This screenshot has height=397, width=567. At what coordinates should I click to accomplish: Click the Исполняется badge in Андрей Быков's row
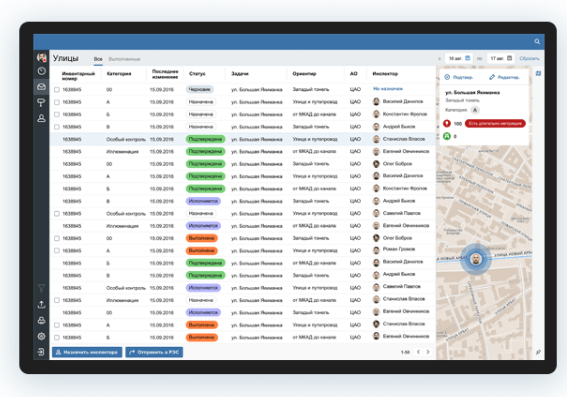click(203, 201)
